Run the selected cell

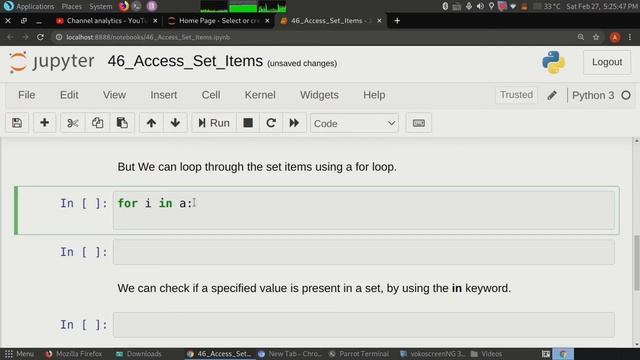[213, 123]
